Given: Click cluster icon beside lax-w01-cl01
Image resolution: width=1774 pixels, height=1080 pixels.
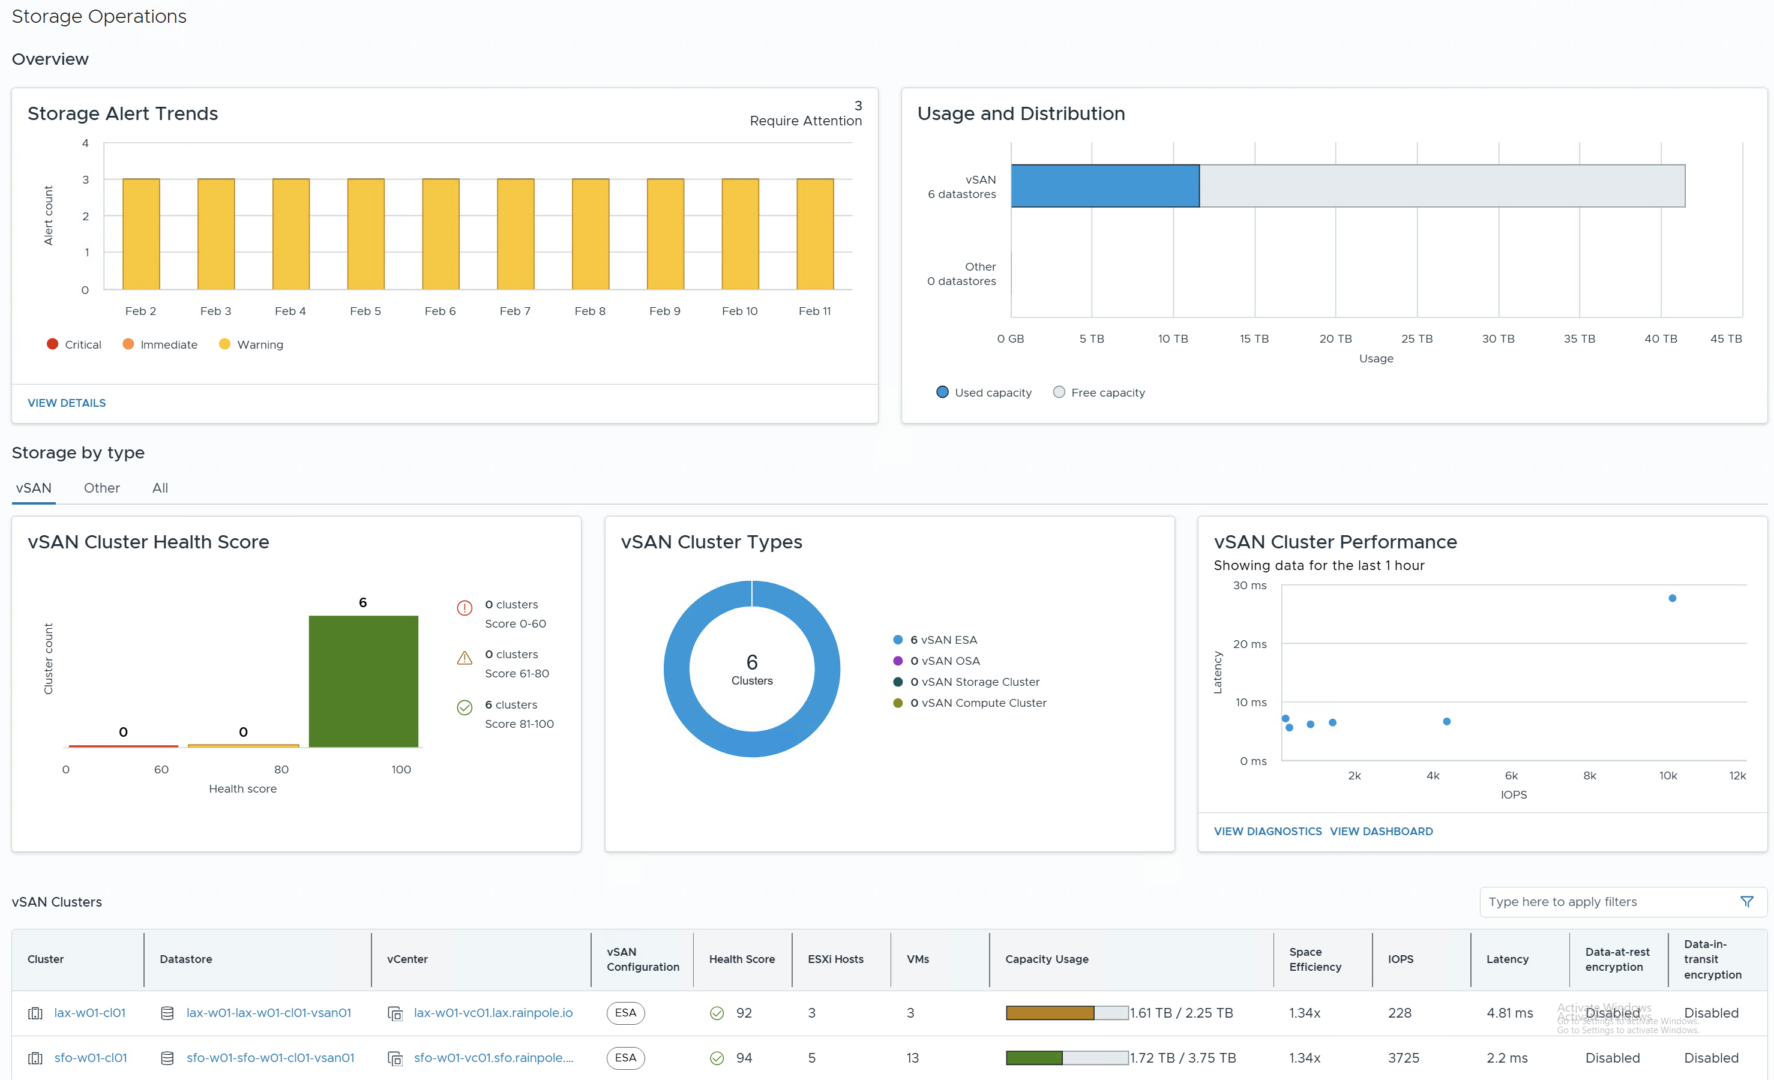Looking at the screenshot, I should pyautogui.click(x=35, y=1013).
